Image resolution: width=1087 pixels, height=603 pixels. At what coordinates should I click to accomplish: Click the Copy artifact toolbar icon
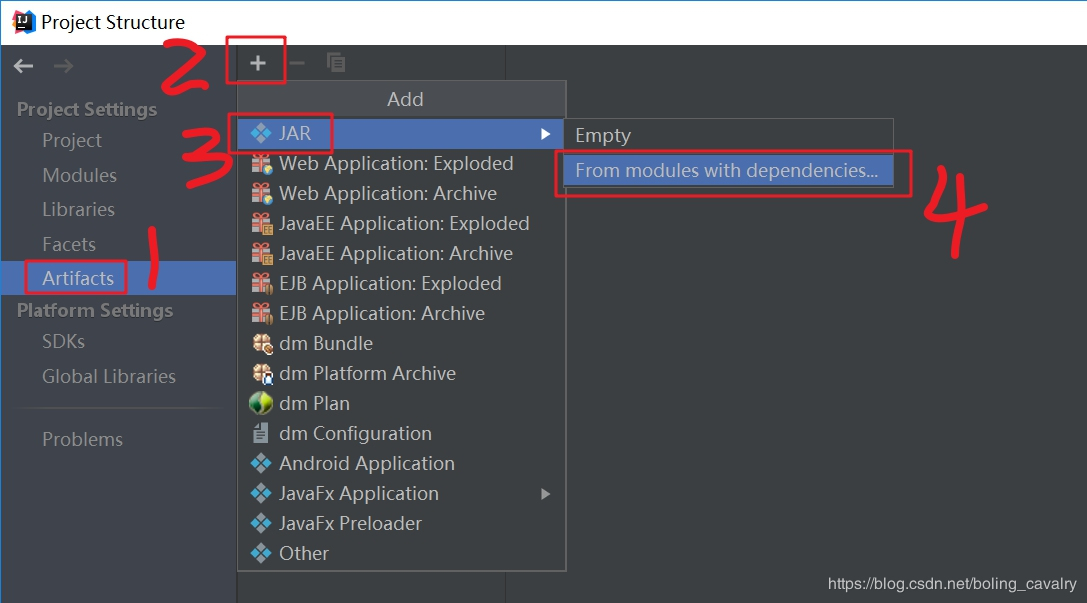click(336, 62)
